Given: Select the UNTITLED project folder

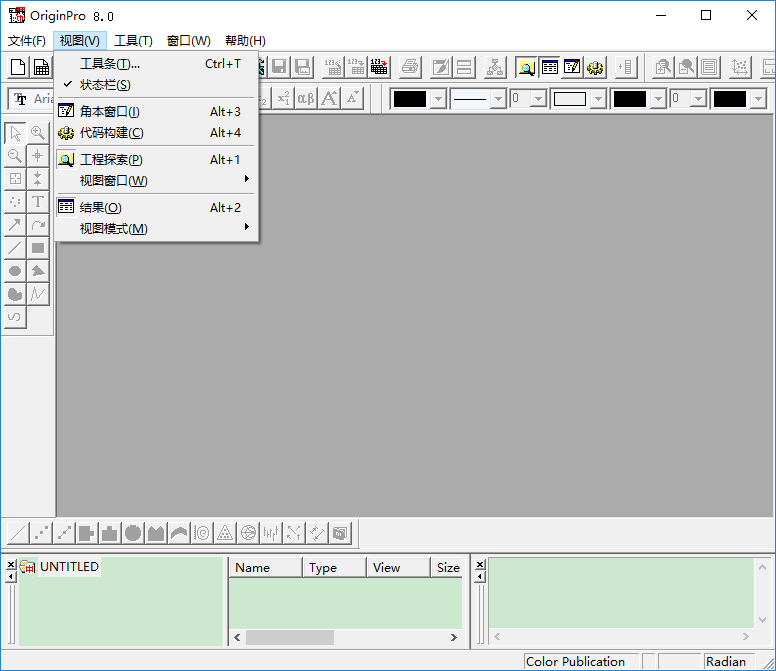Looking at the screenshot, I should click(x=69, y=566).
